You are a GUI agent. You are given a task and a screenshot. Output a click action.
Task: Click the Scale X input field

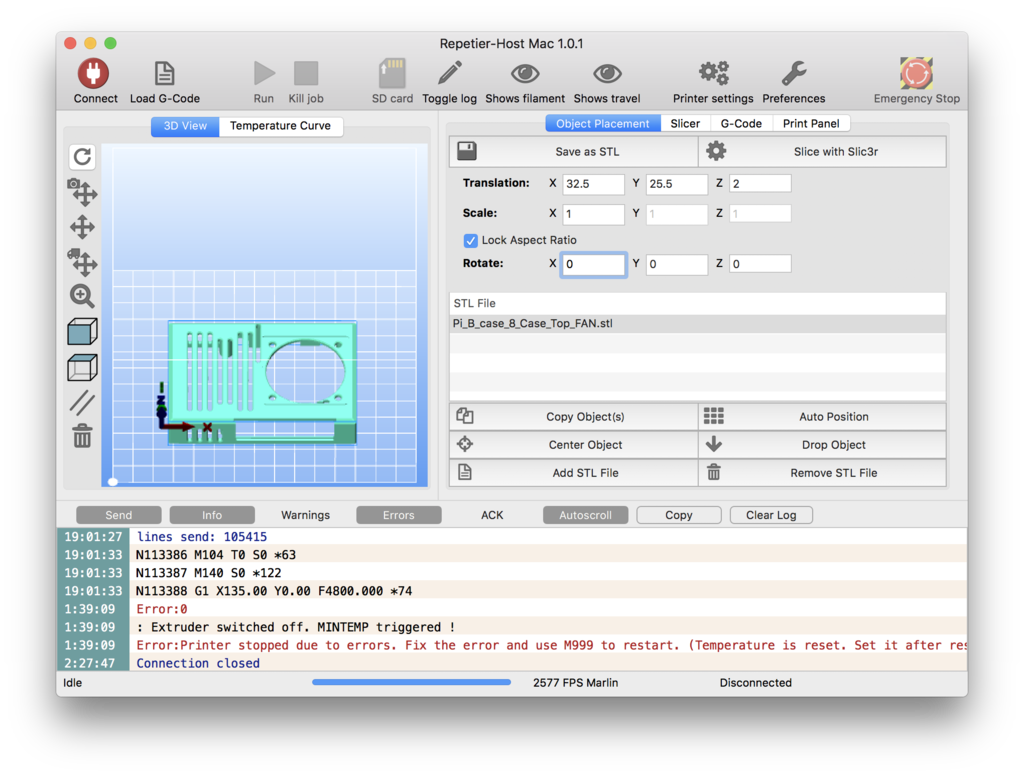(593, 214)
